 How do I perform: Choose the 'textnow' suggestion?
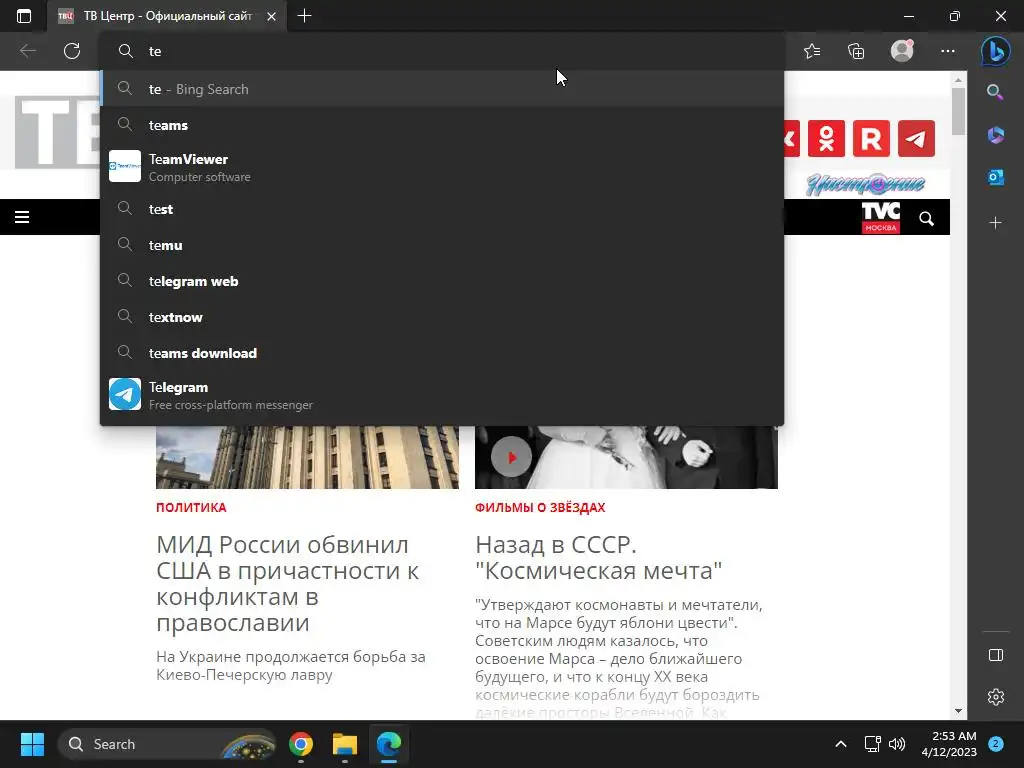(x=441, y=317)
